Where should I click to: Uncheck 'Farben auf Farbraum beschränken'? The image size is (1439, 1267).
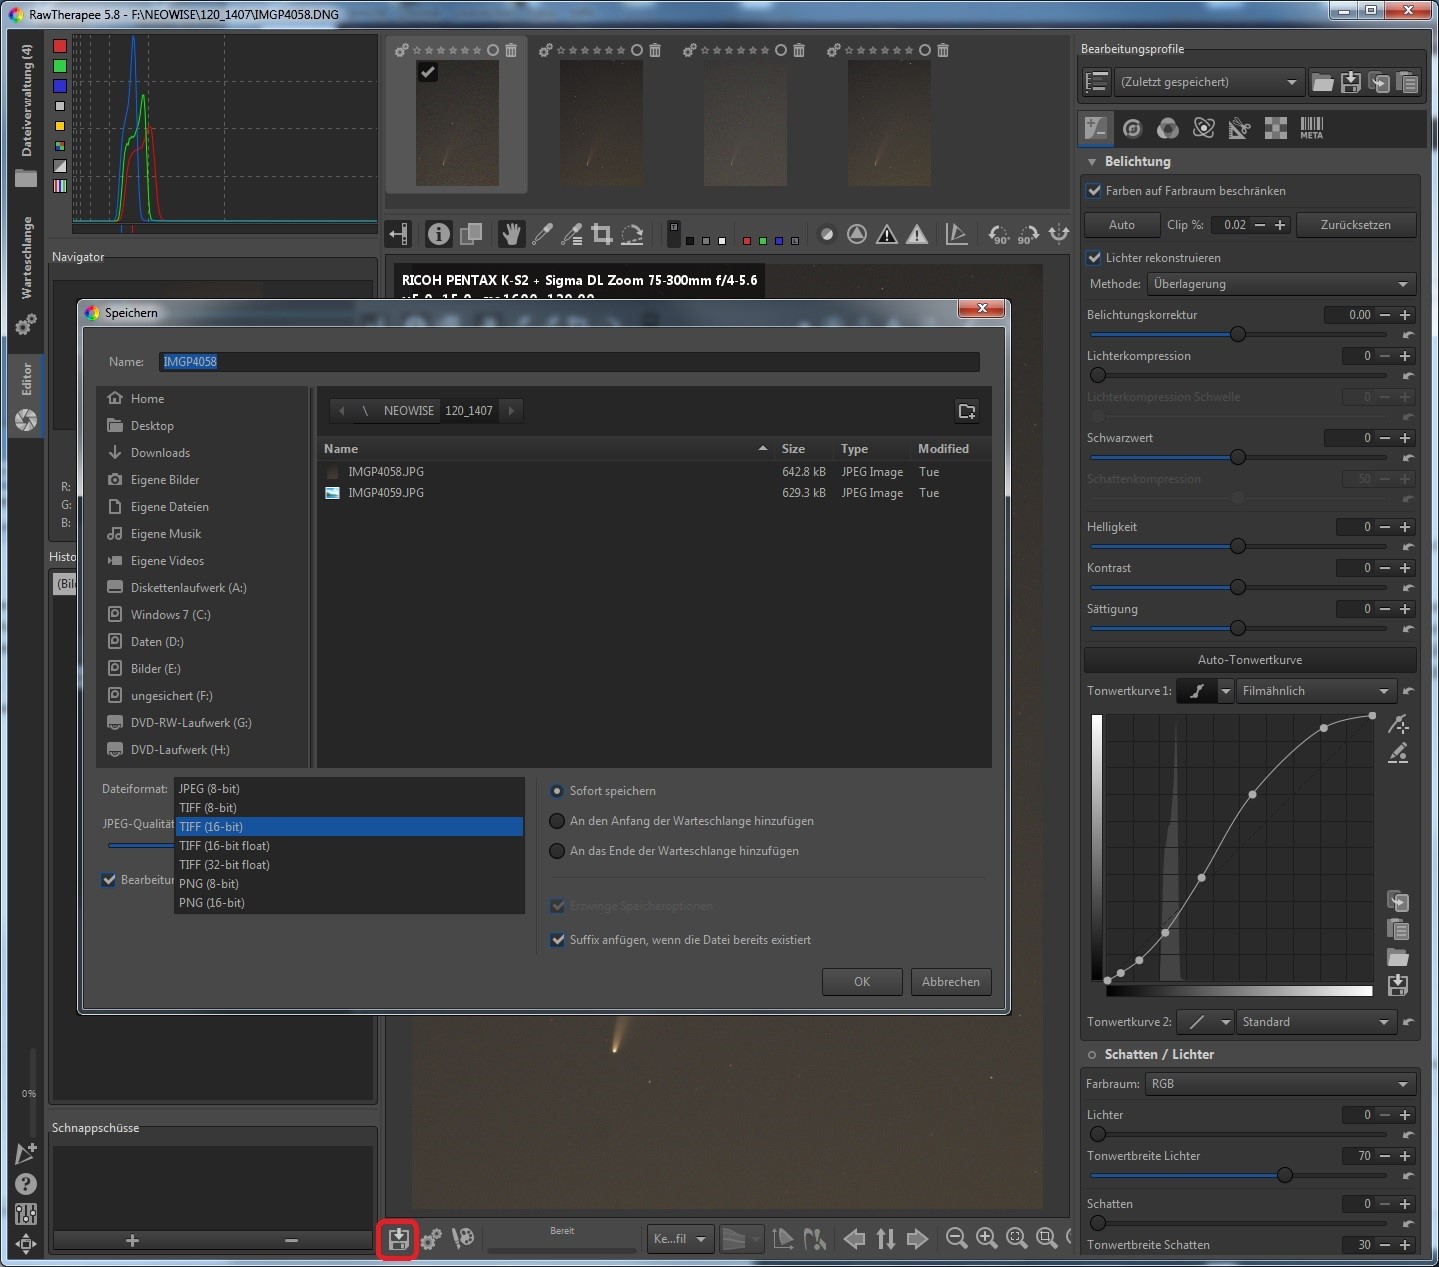click(x=1094, y=191)
